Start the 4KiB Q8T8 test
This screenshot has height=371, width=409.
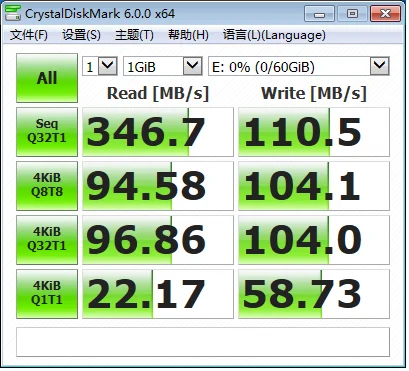pos(47,186)
